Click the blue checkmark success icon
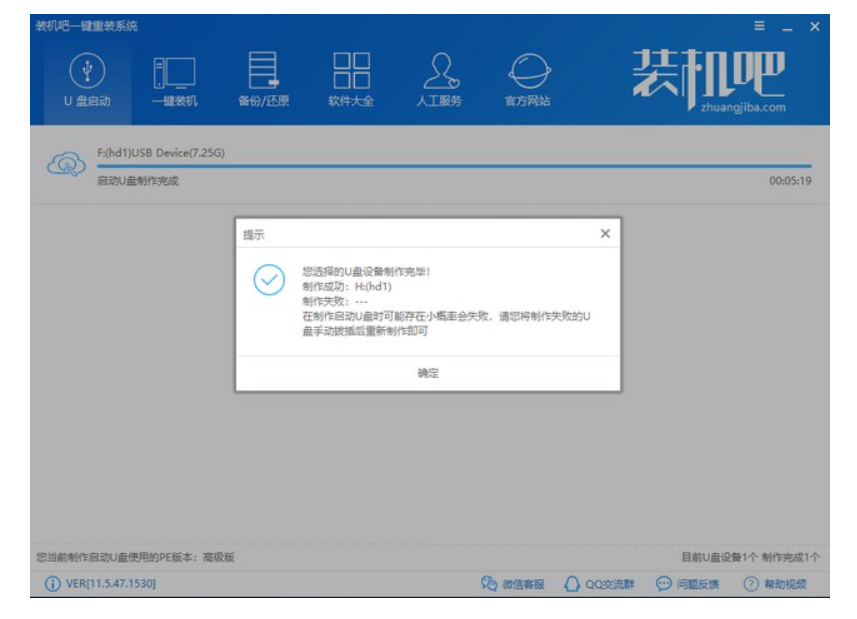 click(x=269, y=280)
